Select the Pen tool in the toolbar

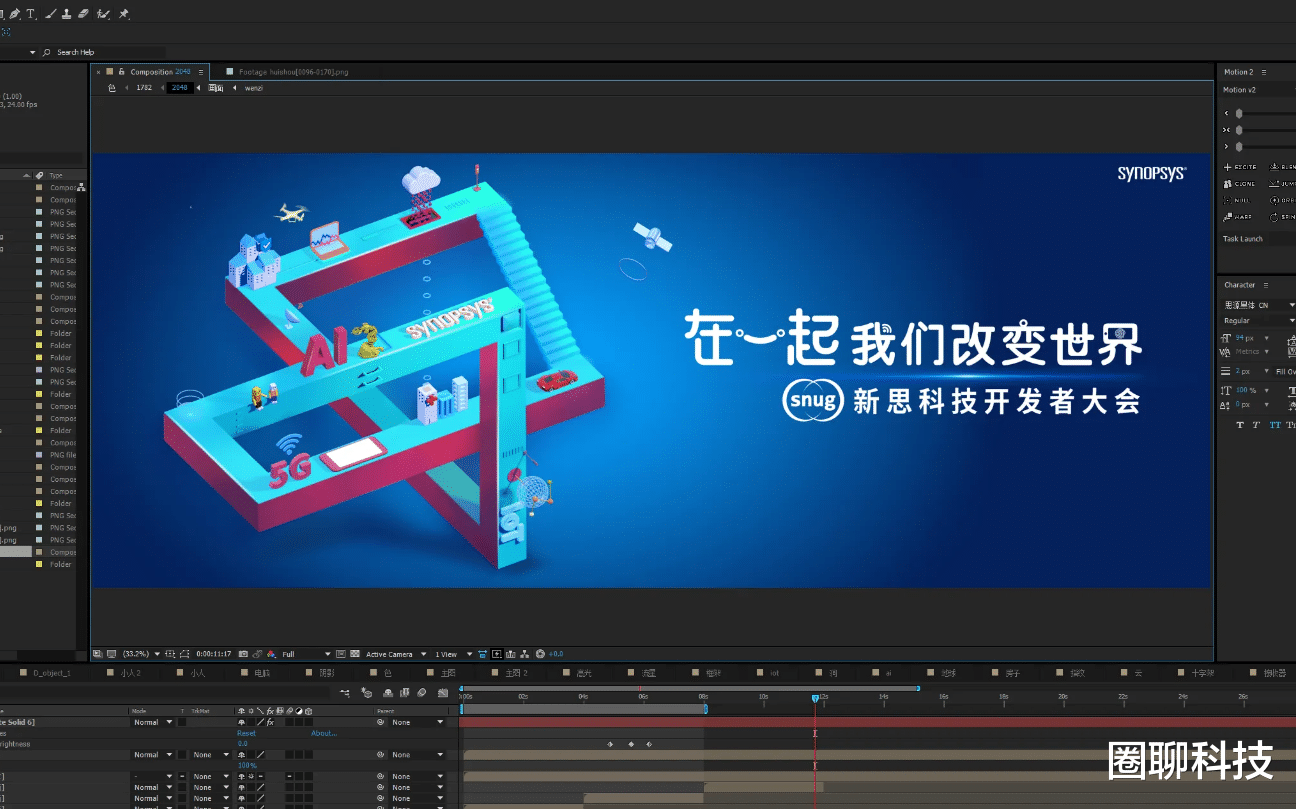[15, 14]
